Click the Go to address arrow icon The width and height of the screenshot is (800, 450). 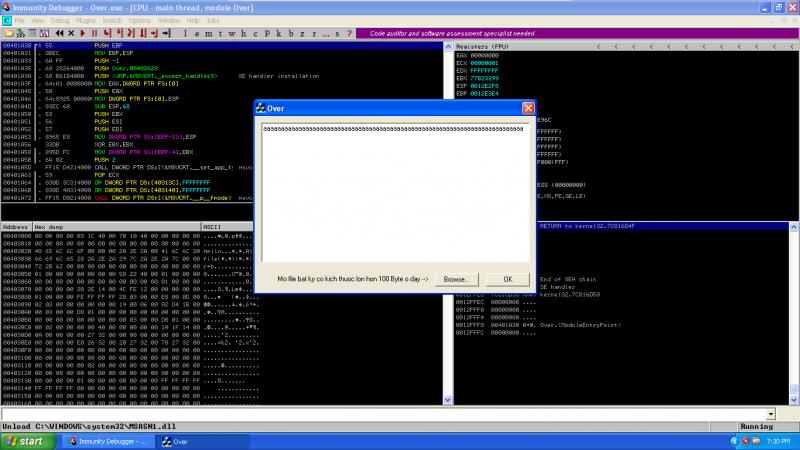167,33
